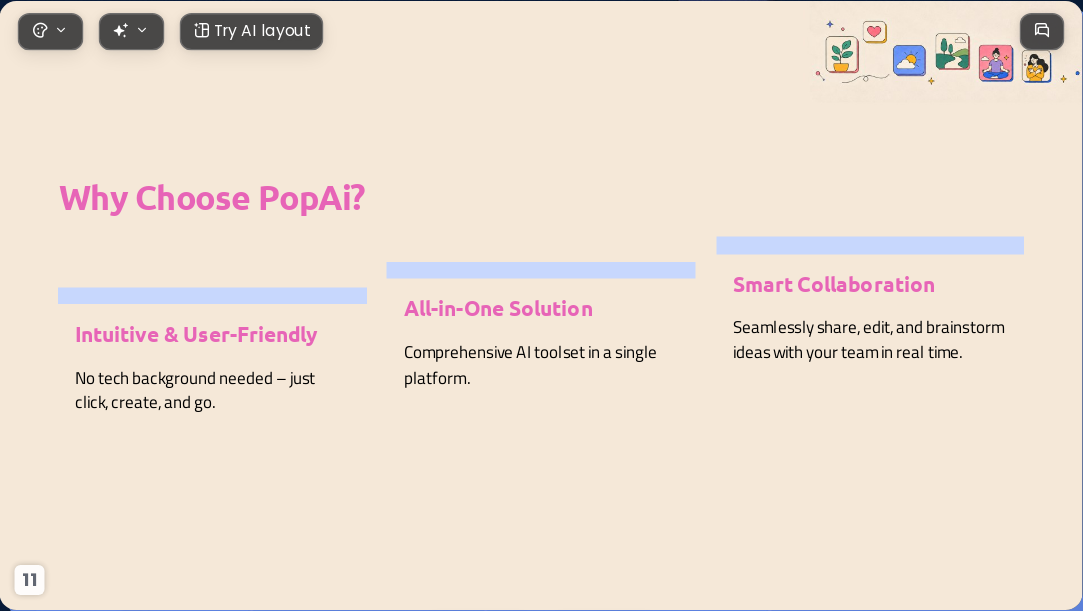The height and width of the screenshot is (611, 1083).
Task: Click the sun and cloud illustration icon
Action: coord(909,61)
